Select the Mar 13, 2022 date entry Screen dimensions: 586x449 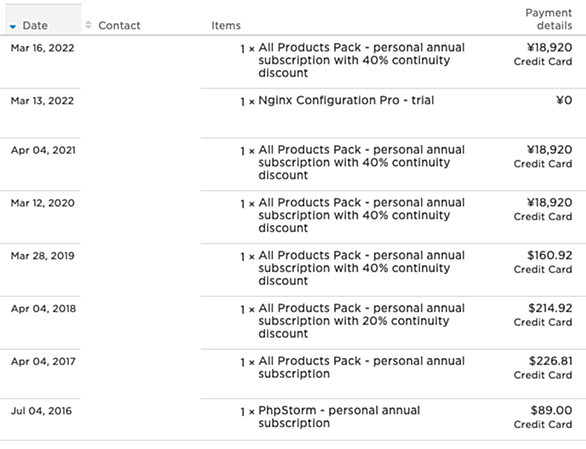point(42,101)
